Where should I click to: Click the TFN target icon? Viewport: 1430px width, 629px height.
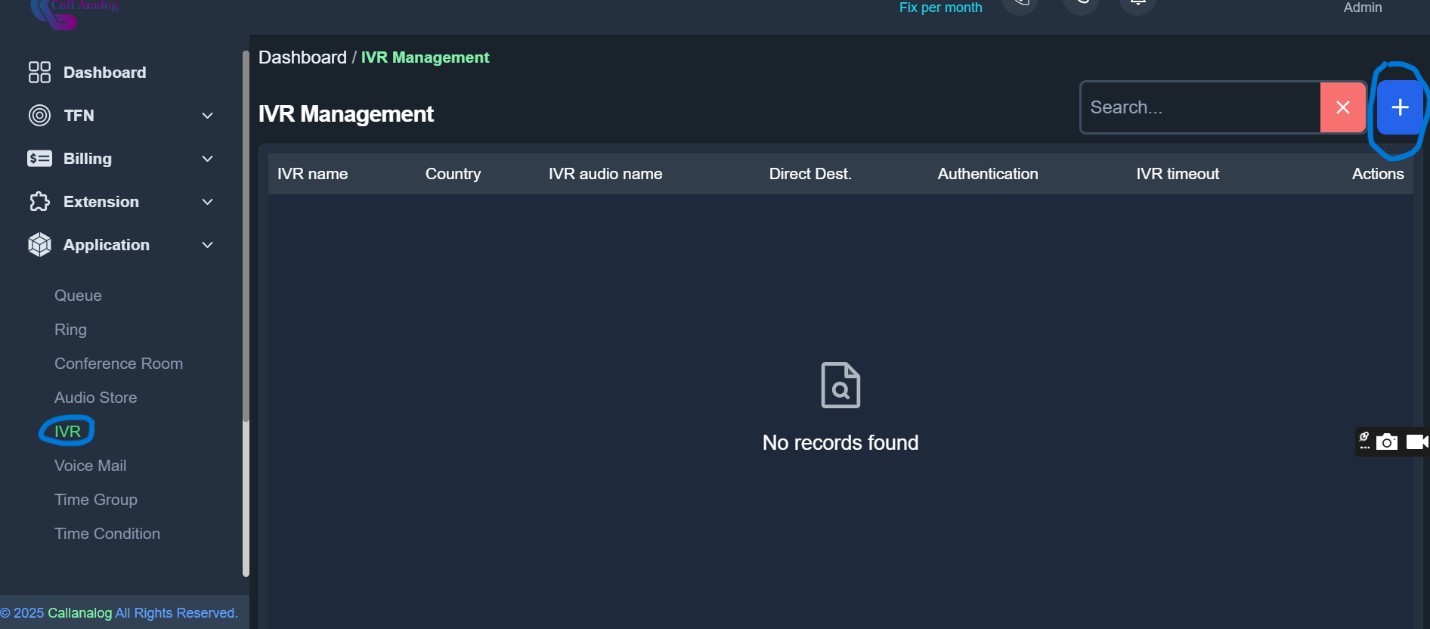click(x=39, y=115)
